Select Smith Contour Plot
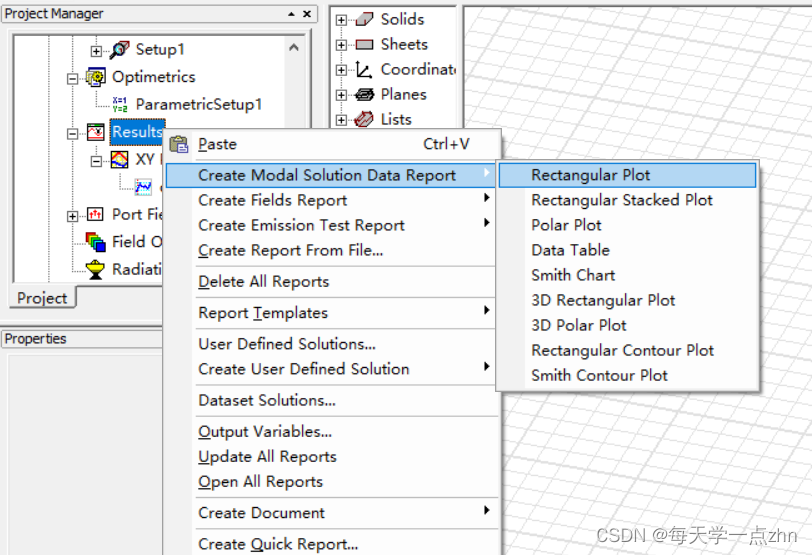Viewport: 812px width, 555px height. pyautogui.click(x=627, y=375)
